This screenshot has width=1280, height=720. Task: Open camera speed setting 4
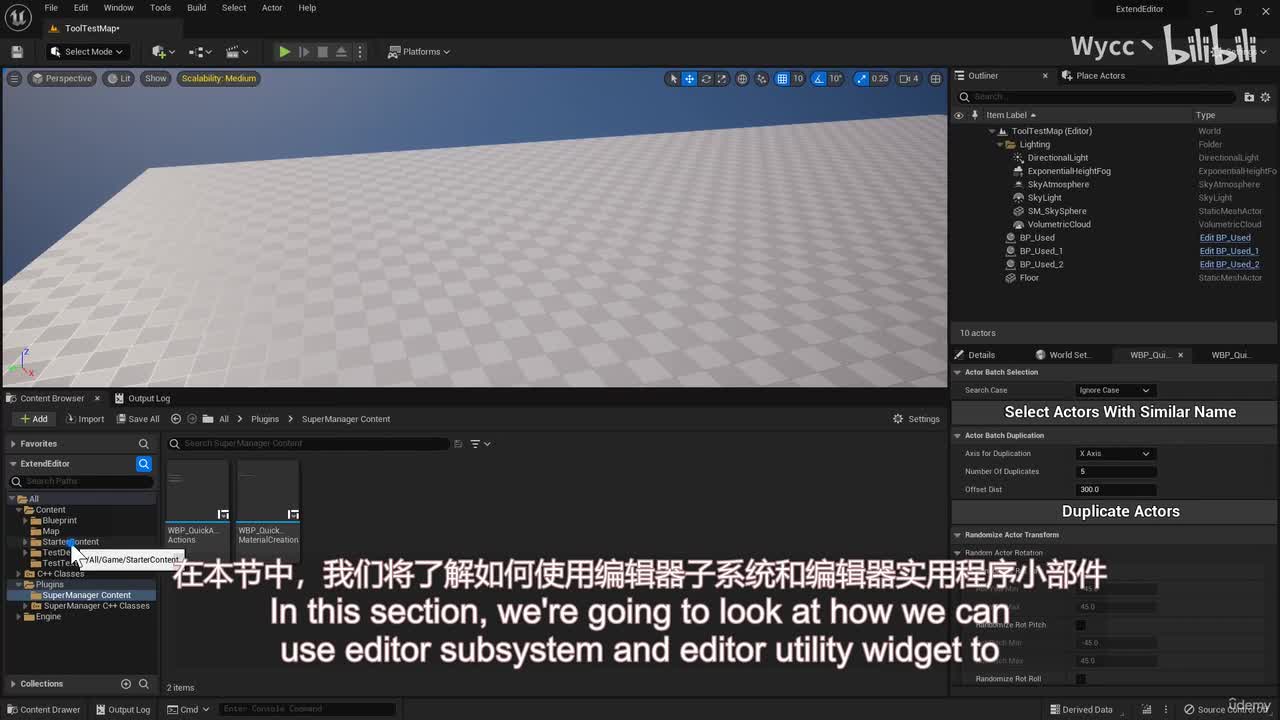909,78
